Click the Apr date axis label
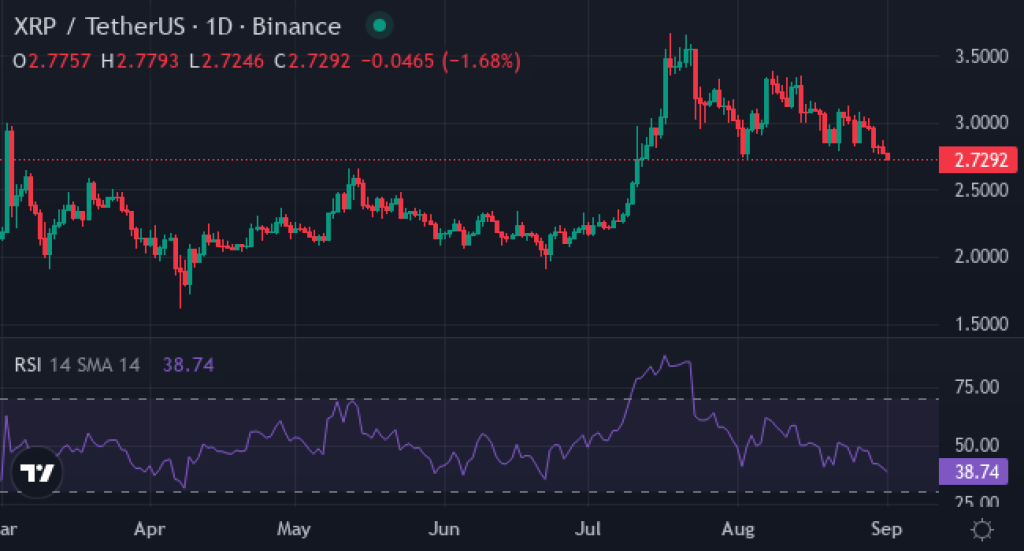 coord(150,529)
